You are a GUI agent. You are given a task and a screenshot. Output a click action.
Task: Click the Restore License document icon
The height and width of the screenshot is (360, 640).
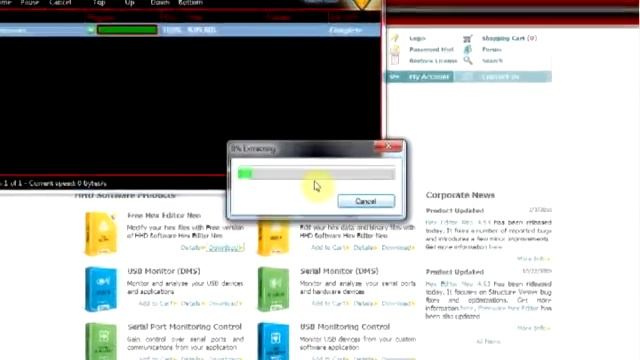395,60
